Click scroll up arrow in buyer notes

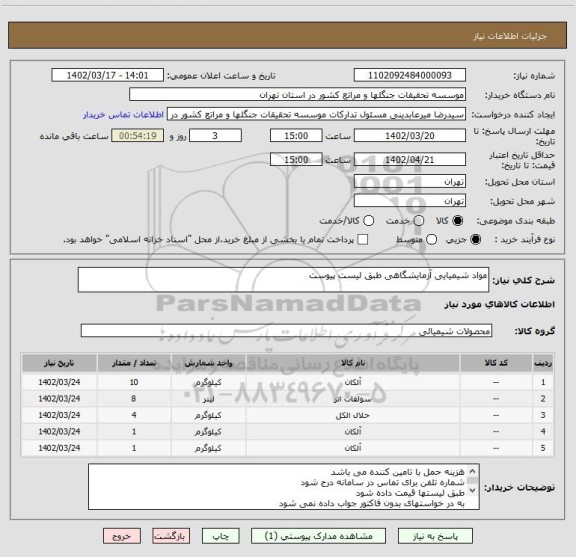point(472,471)
